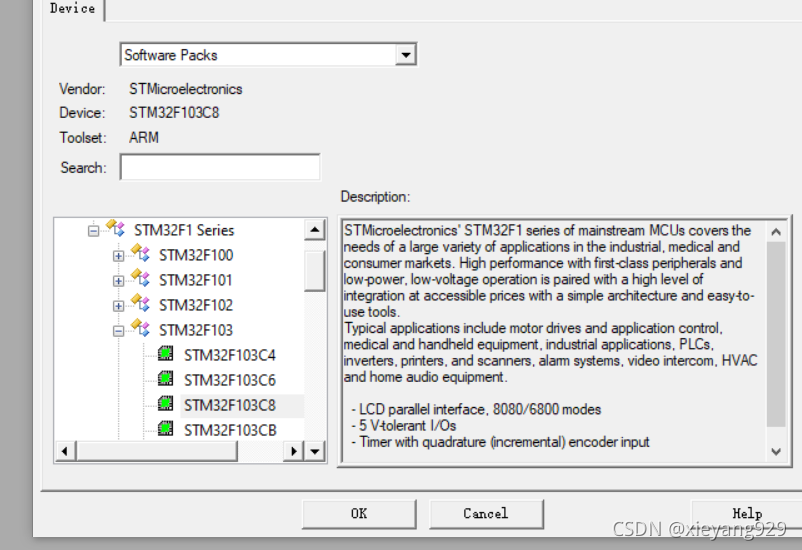The width and height of the screenshot is (802, 550).
Task: Select the STM32F103 label in tree
Action: [x=196, y=330]
